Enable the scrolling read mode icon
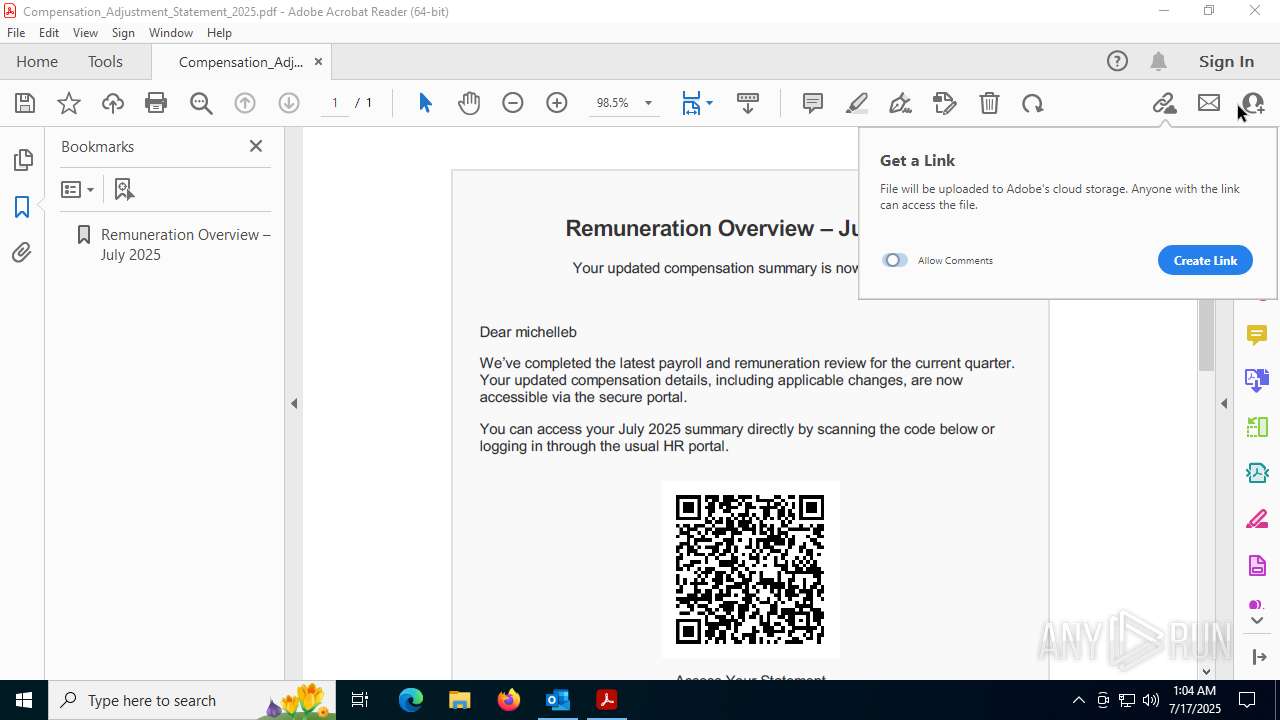The width and height of the screenshot is (1280, 720). coord(748,103)
